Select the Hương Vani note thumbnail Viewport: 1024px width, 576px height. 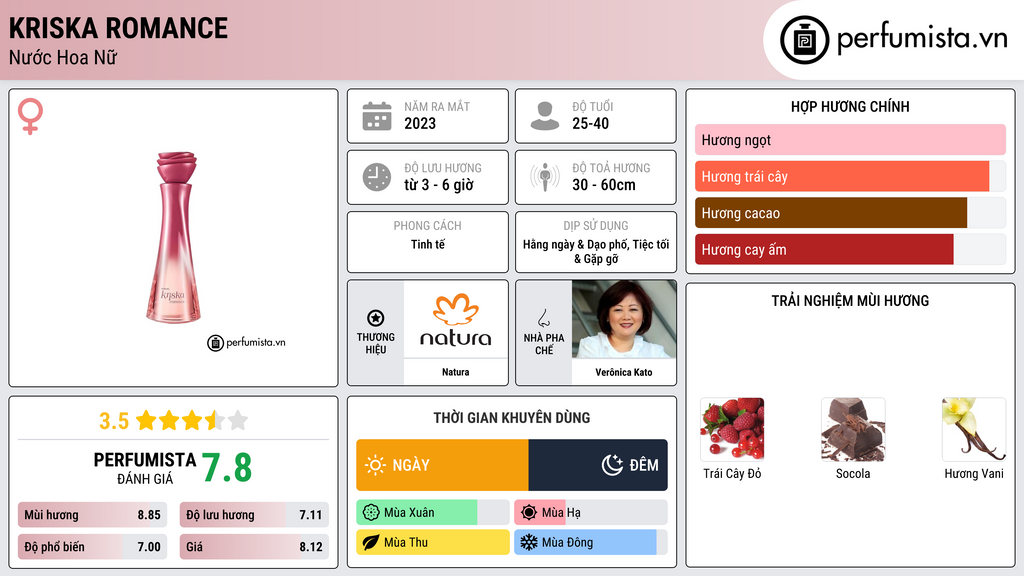[974, 430]
